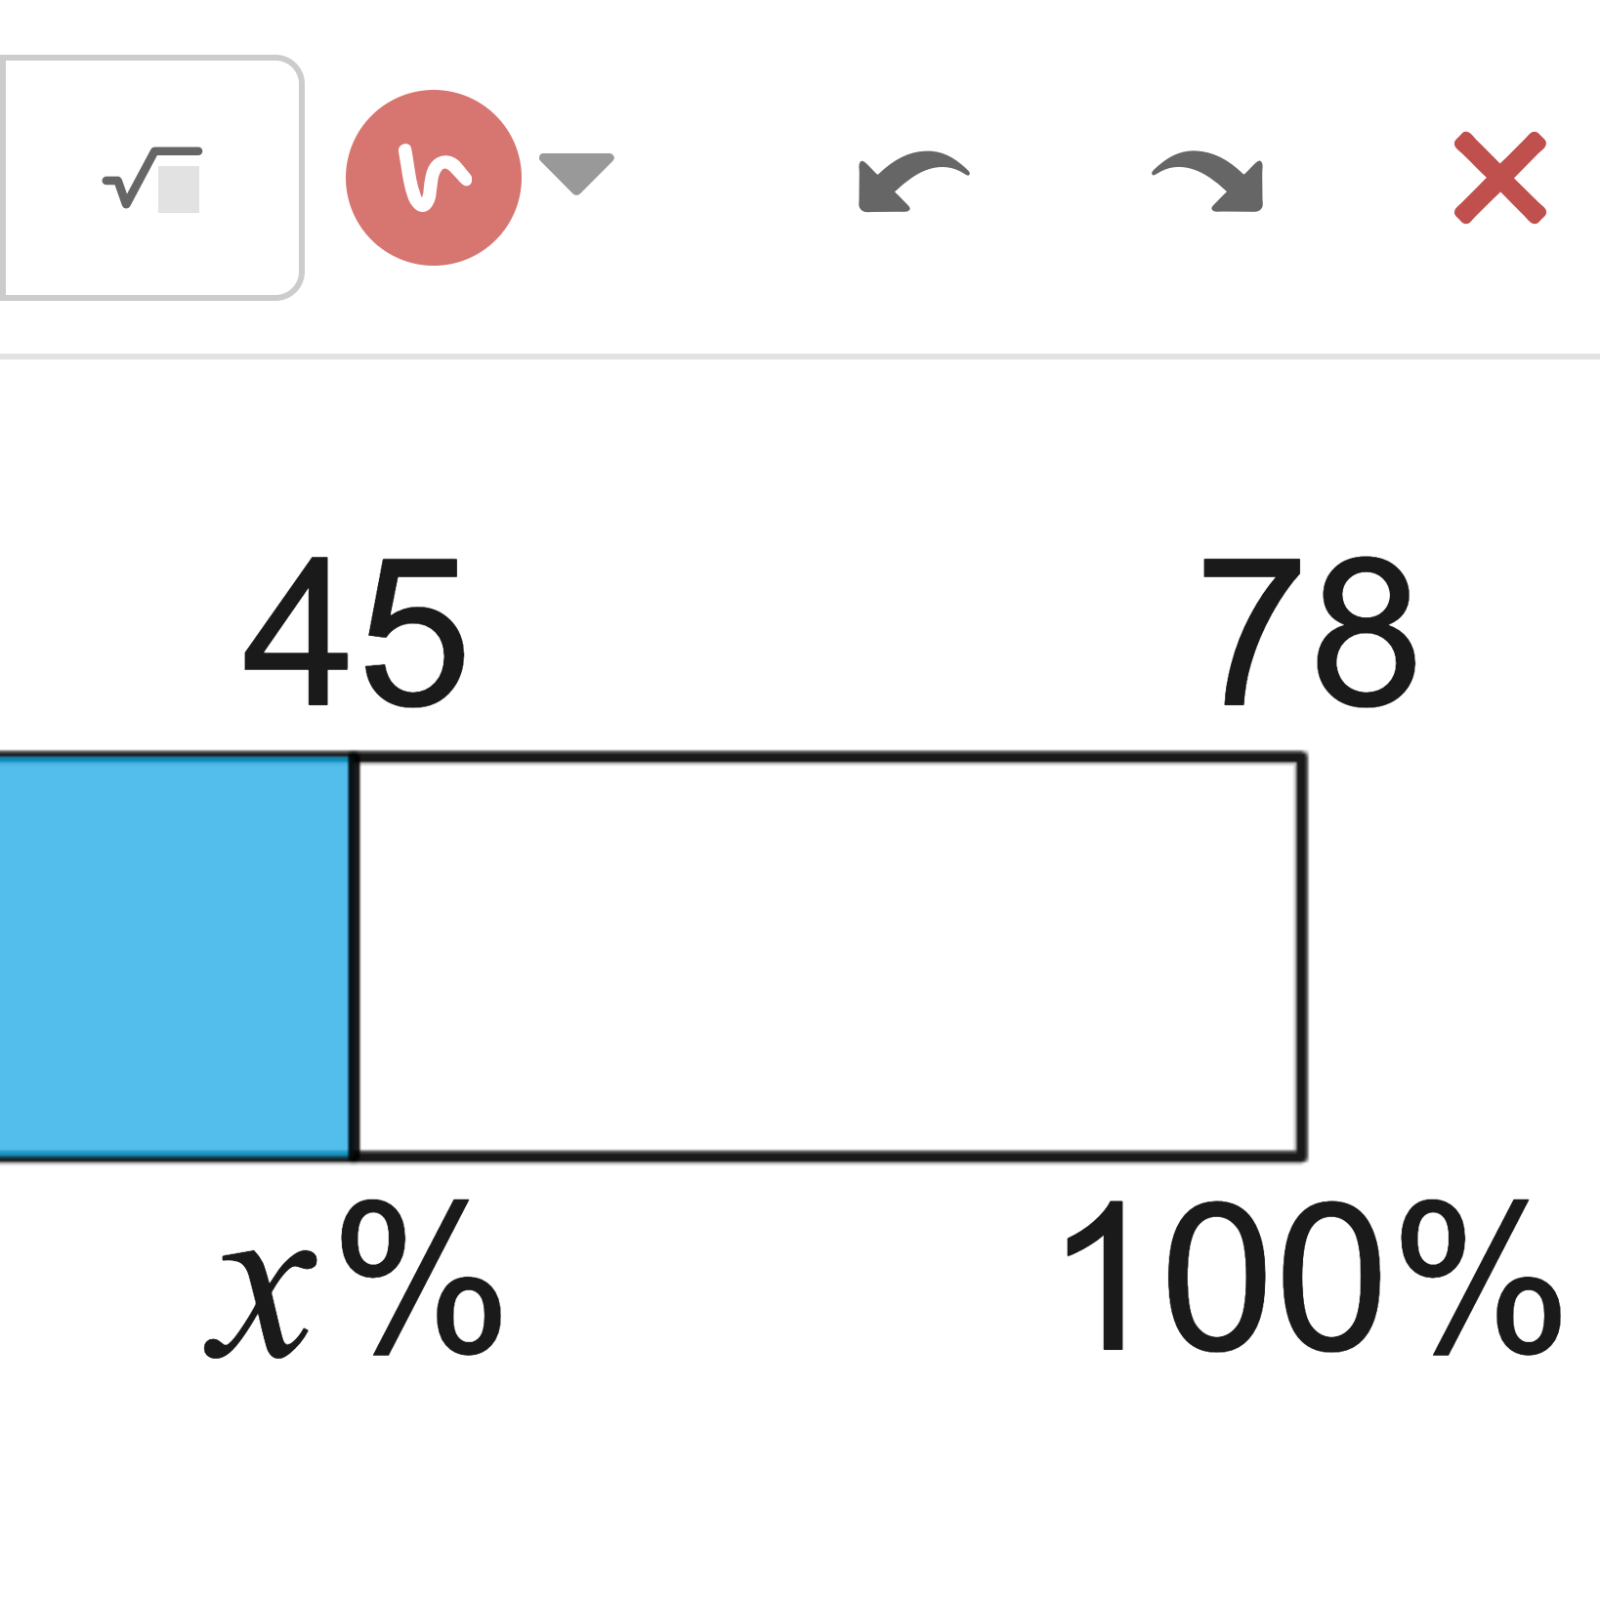Open the square root math input tool

point(150,178)
